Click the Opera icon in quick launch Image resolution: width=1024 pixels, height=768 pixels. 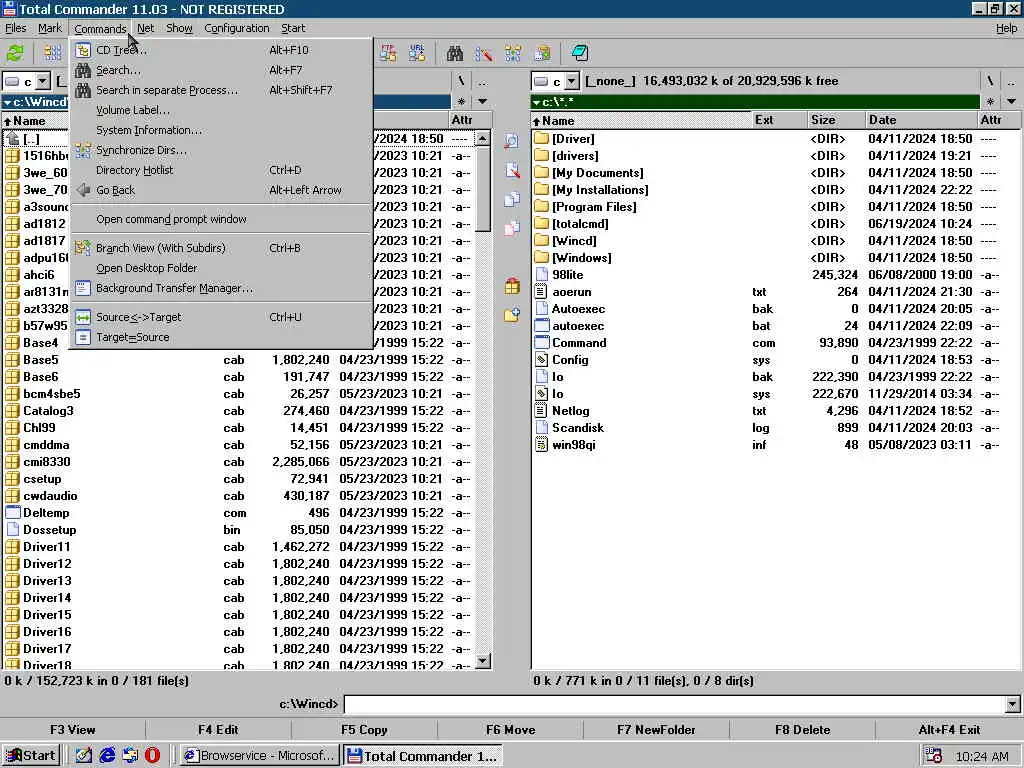tap(152, 756)
